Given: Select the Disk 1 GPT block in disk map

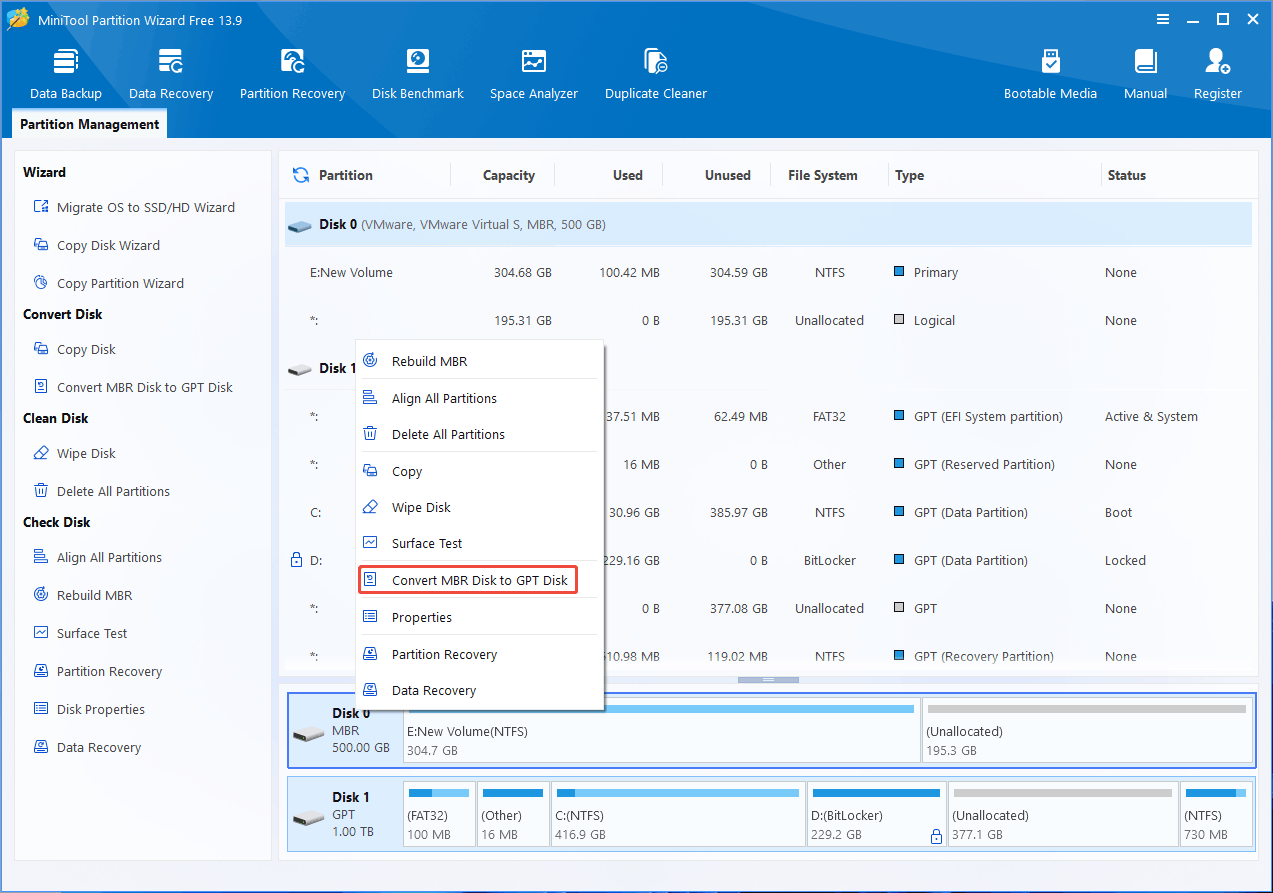Looking at the screenshot, I should (x=346, y=815).
